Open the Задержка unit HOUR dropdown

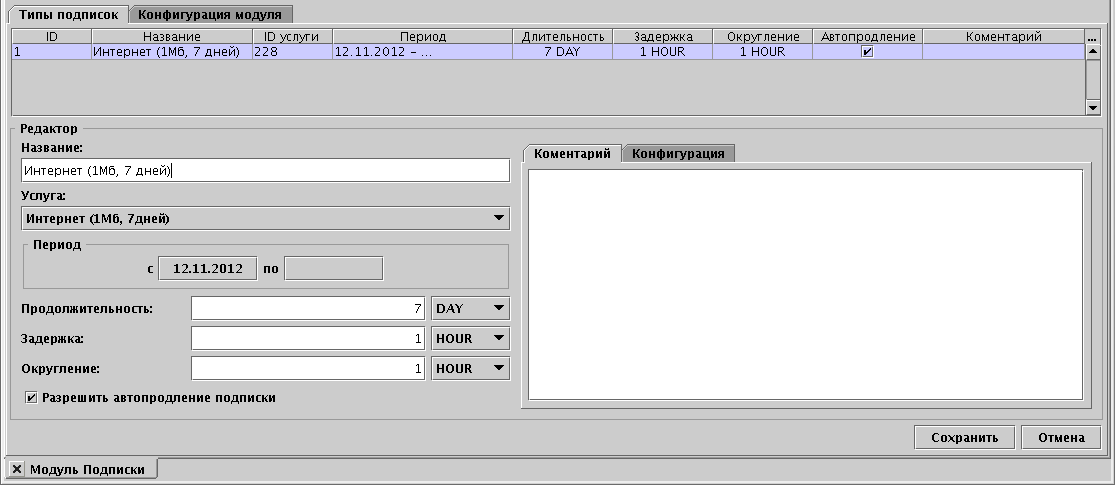coord(470,339)
